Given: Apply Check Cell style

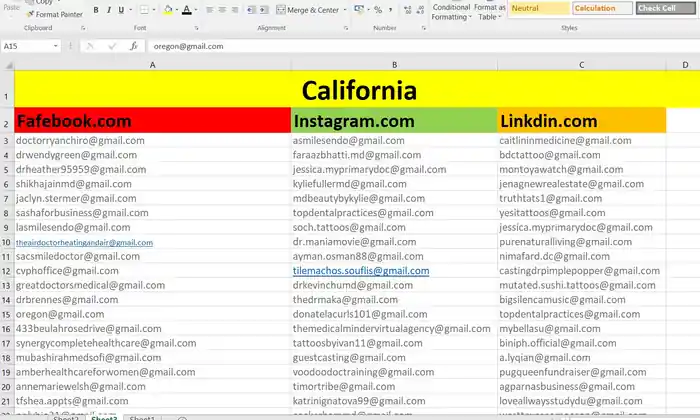Looking at the screenshot, I should click(x=665, y=8).
